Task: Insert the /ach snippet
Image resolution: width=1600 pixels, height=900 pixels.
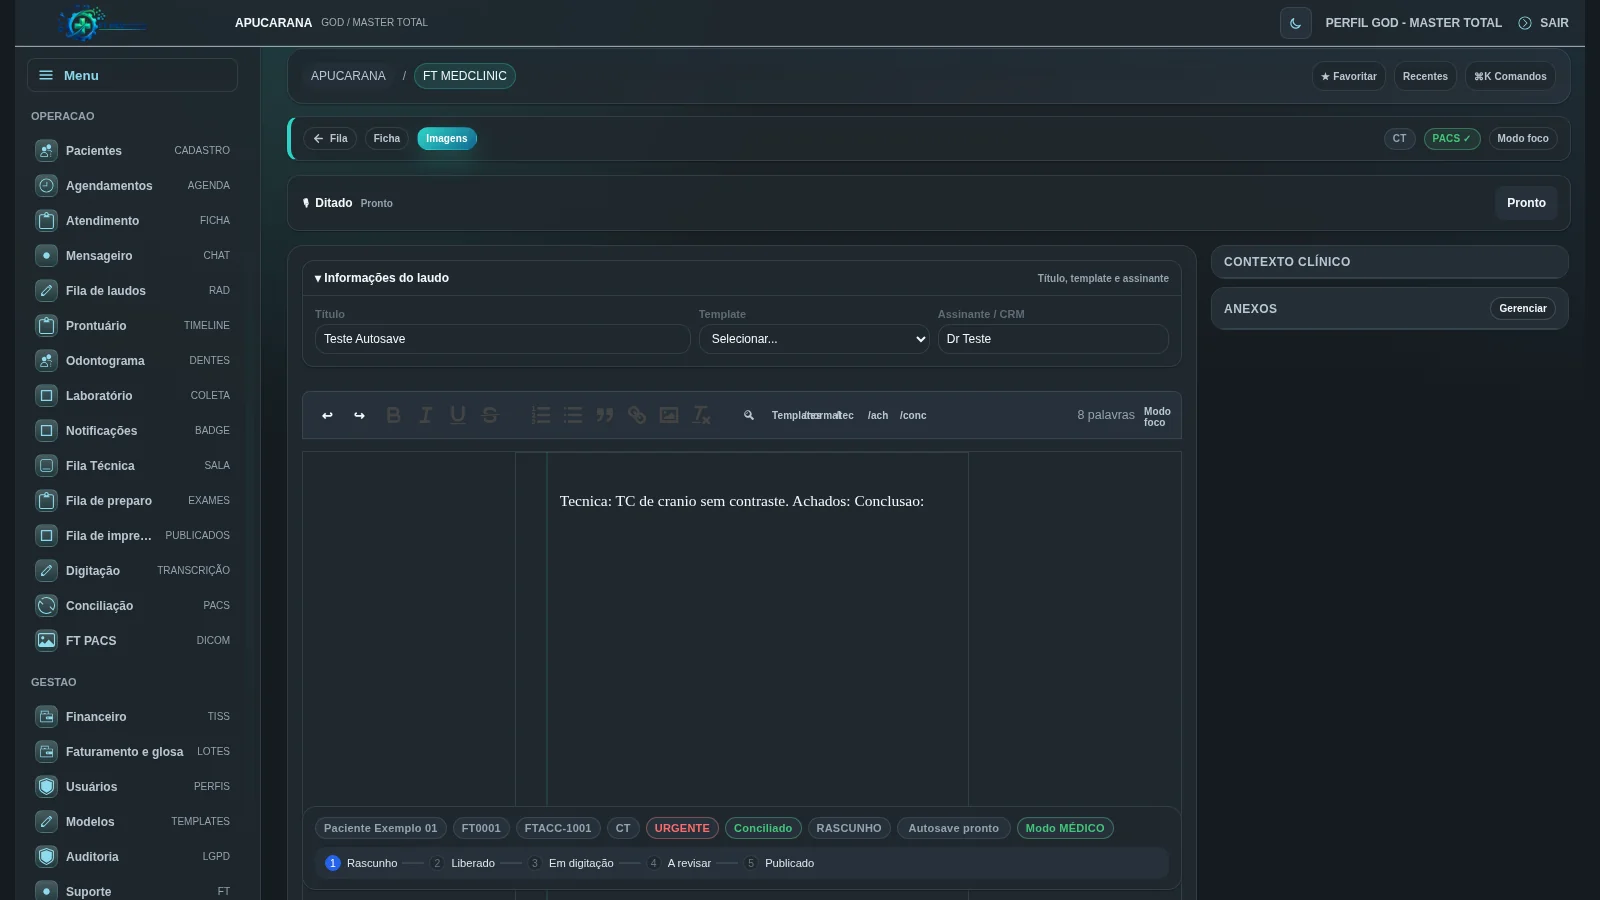Action: 878,416
